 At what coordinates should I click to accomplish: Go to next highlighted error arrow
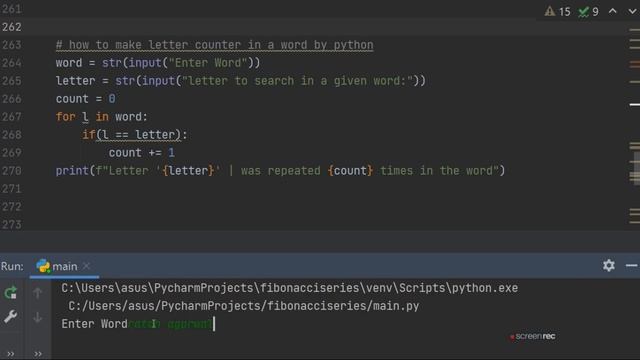pyautogui.click(x=632, y=11)
